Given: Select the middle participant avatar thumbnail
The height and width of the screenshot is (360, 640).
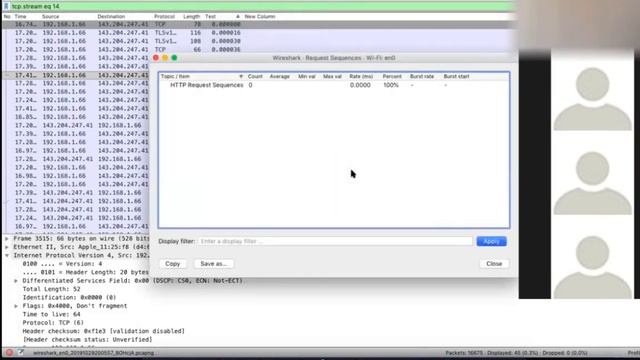Looking at the screenshot, I should (592, 182).
